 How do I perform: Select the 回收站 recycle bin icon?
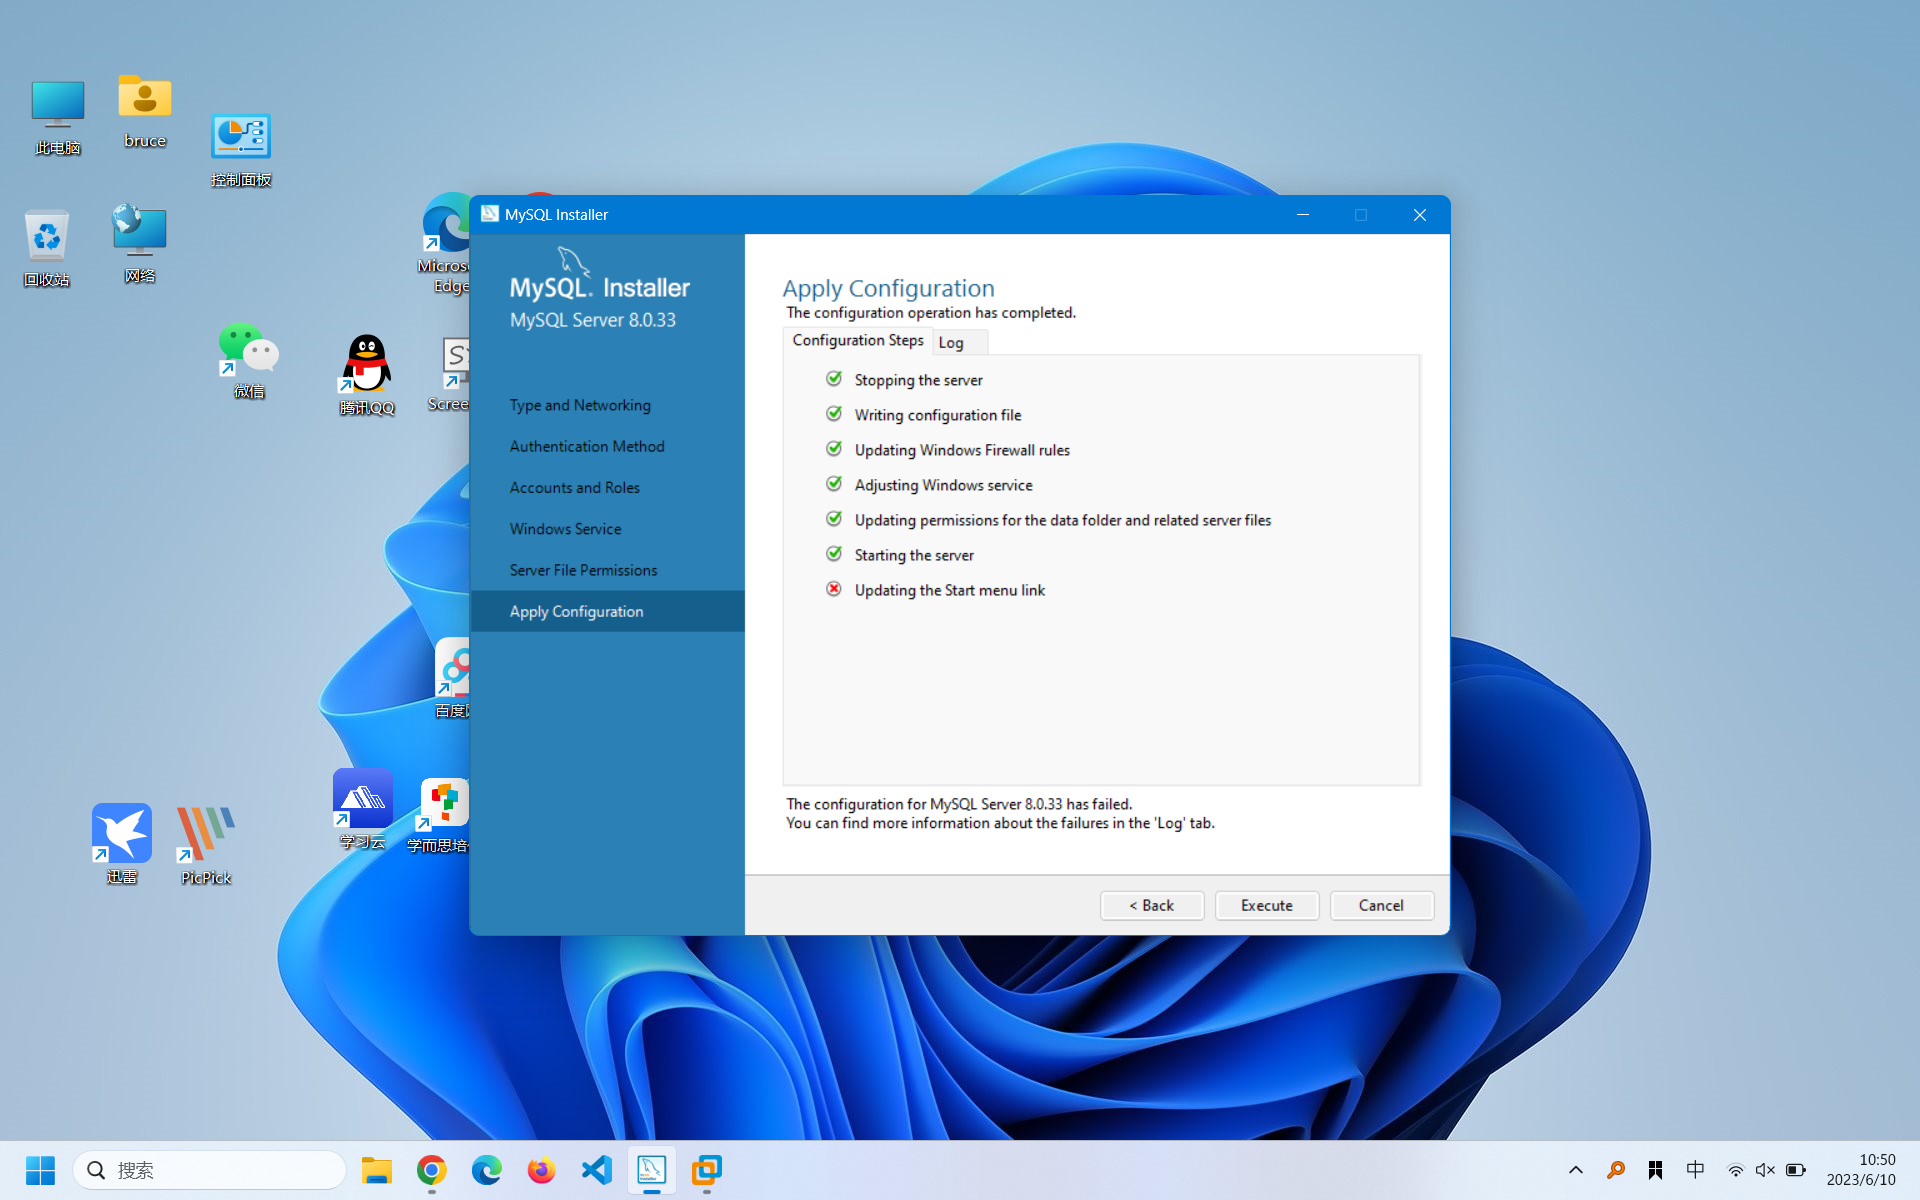coord(47,249)
